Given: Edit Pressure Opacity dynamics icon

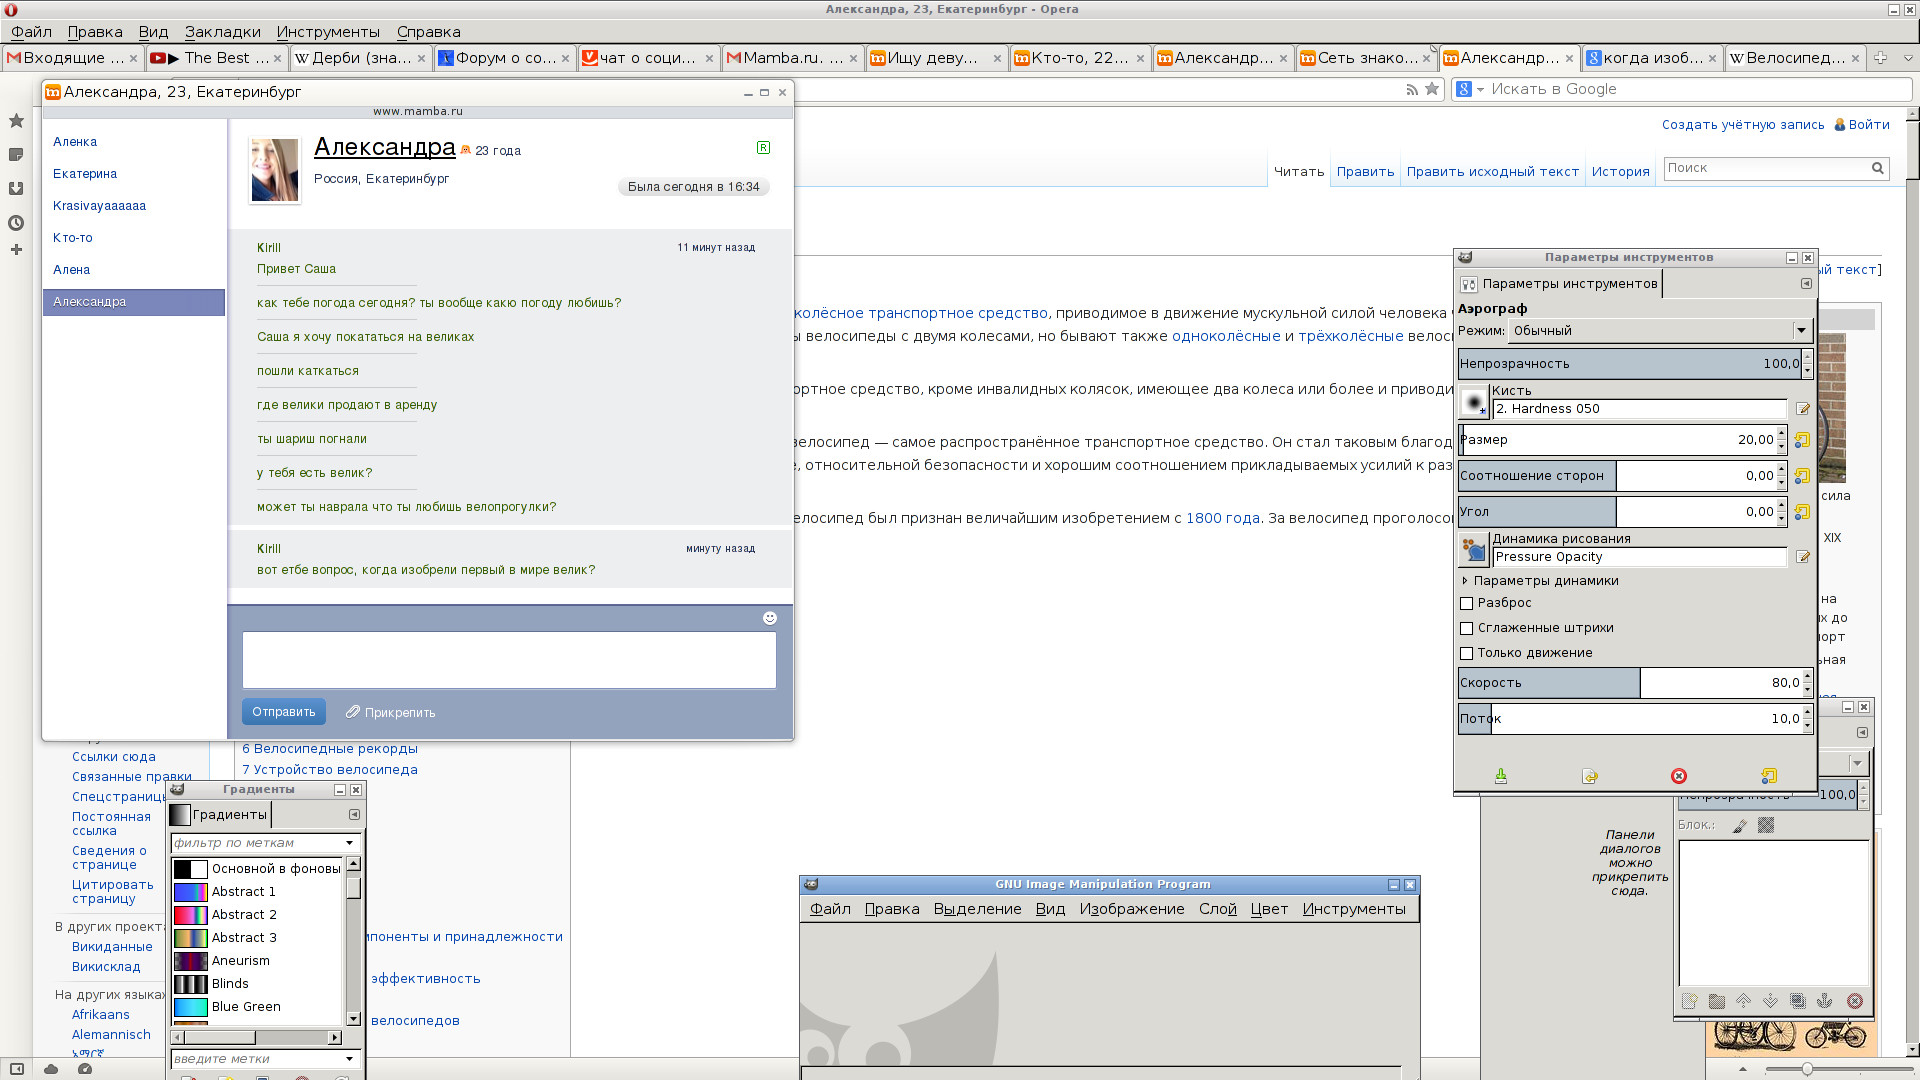Looking at the screenshot, I should click(x=1803, y=557).
